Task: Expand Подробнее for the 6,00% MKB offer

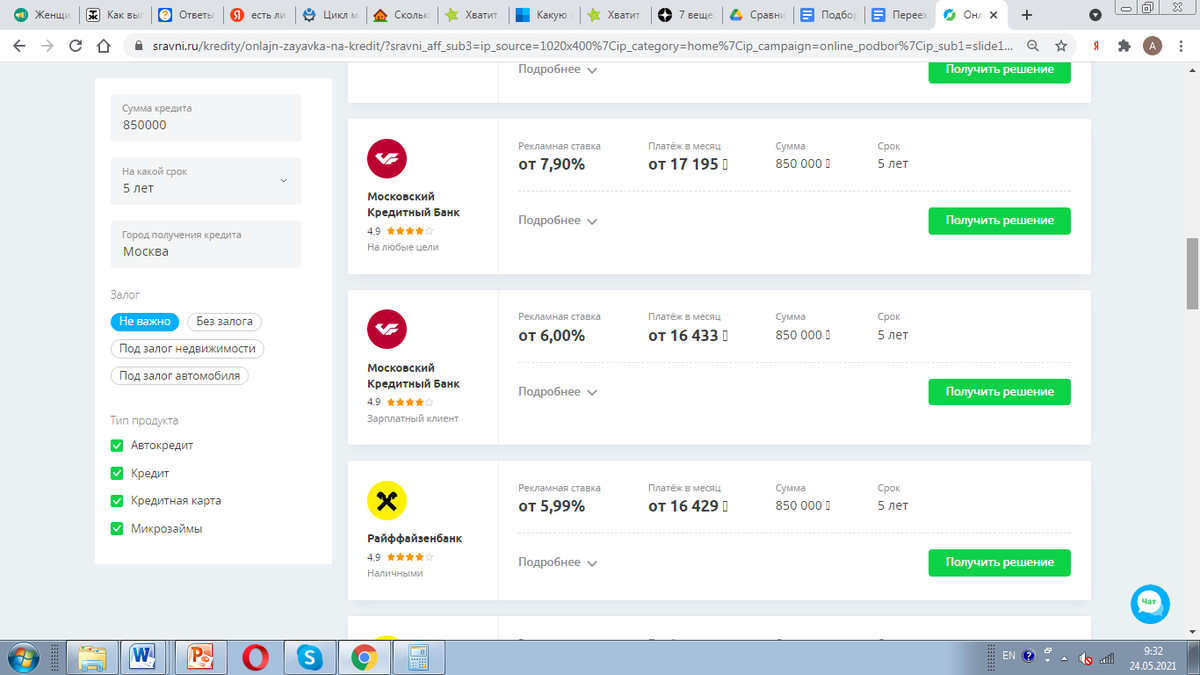Action: (x=558, y=392)
